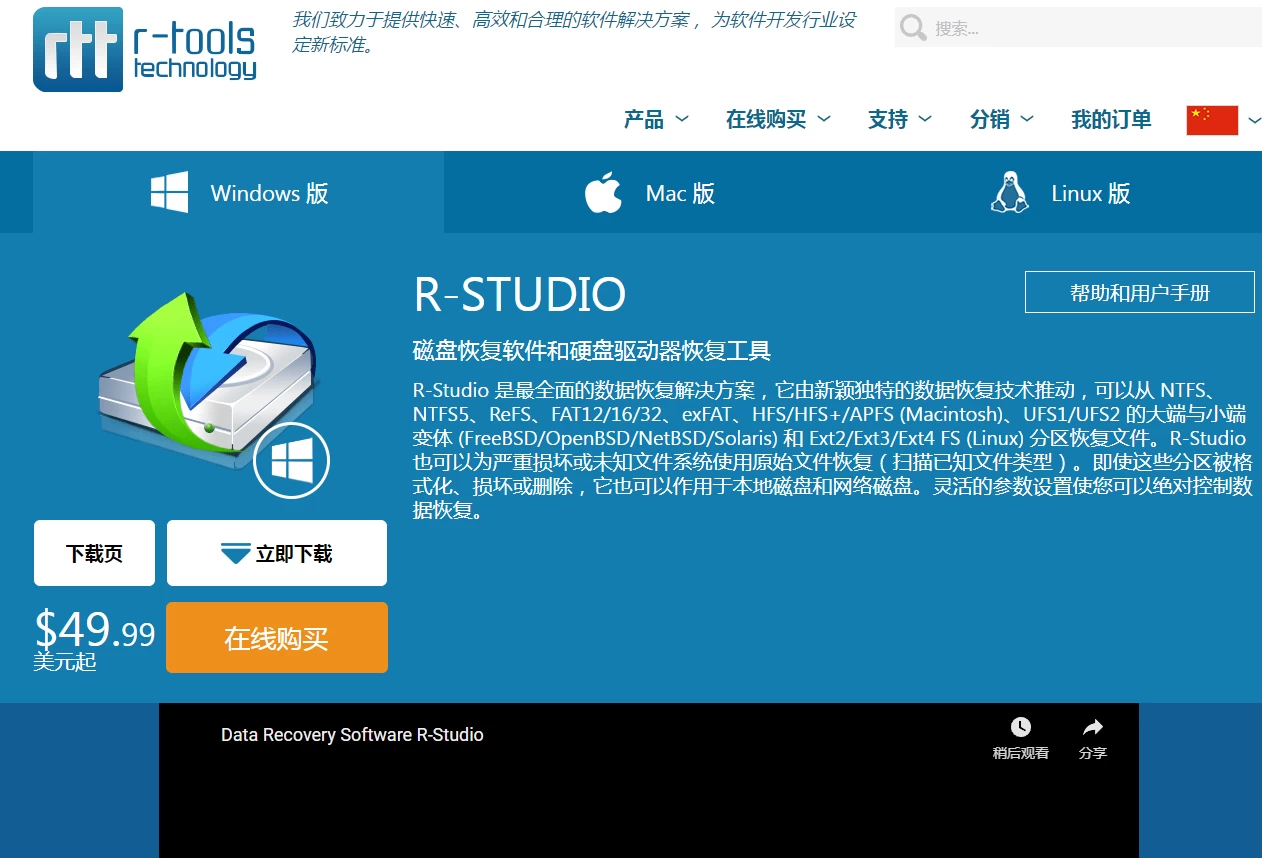Click the blue download arrow icon in 立即下载
1262x858 pixels.
point(235,553)
